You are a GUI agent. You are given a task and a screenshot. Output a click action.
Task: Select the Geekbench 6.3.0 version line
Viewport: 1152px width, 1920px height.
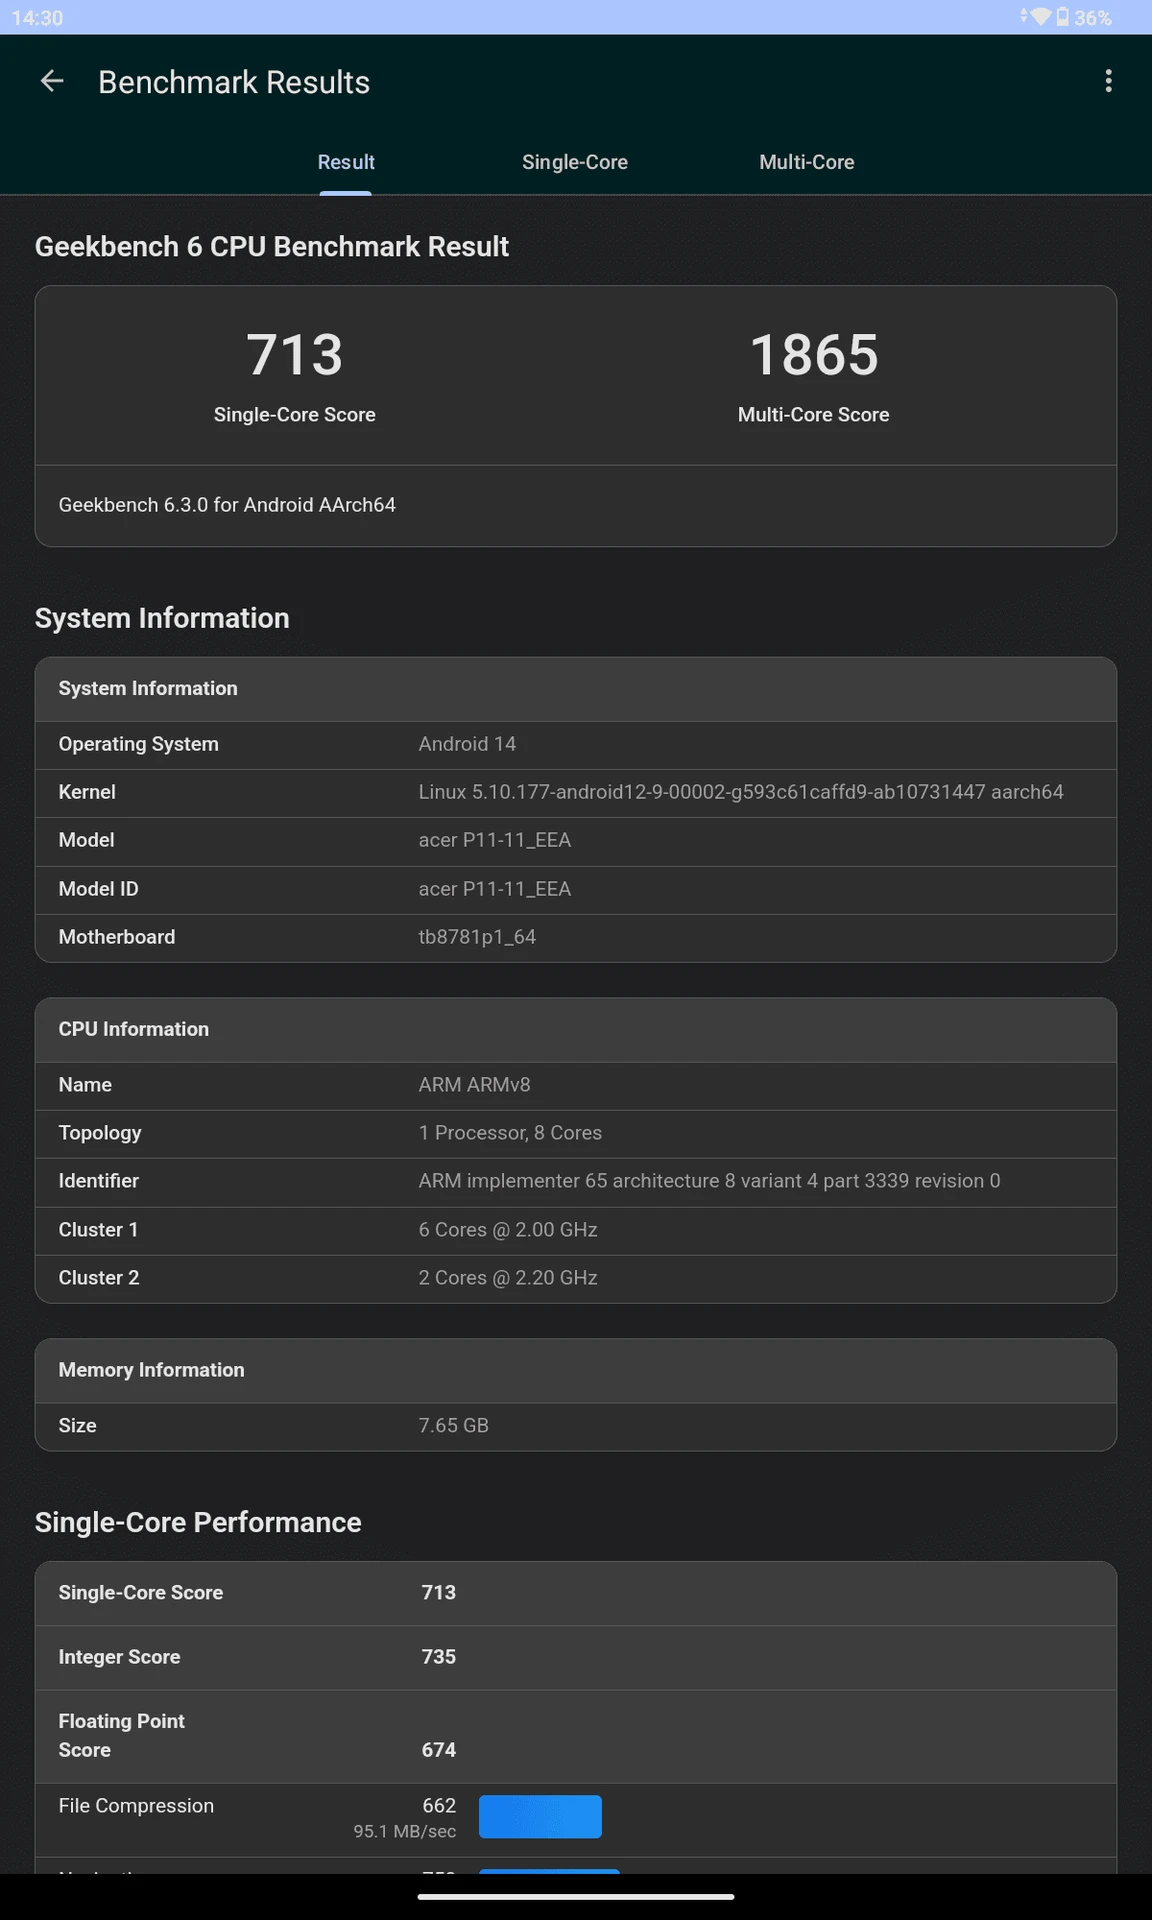227,505
